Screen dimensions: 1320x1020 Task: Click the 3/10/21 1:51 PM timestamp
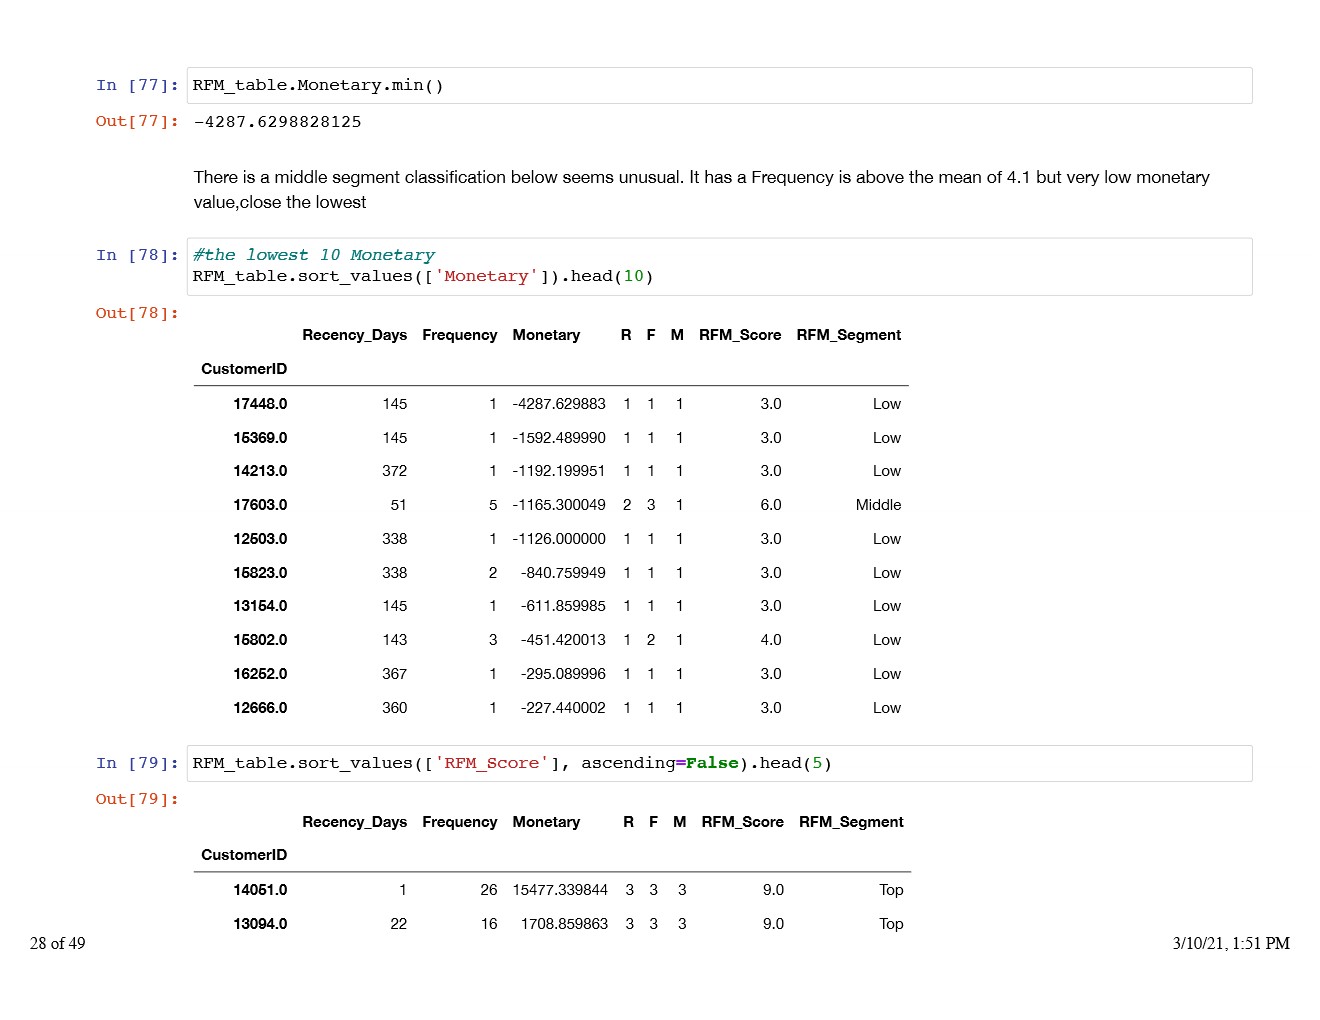(1231, 943)
